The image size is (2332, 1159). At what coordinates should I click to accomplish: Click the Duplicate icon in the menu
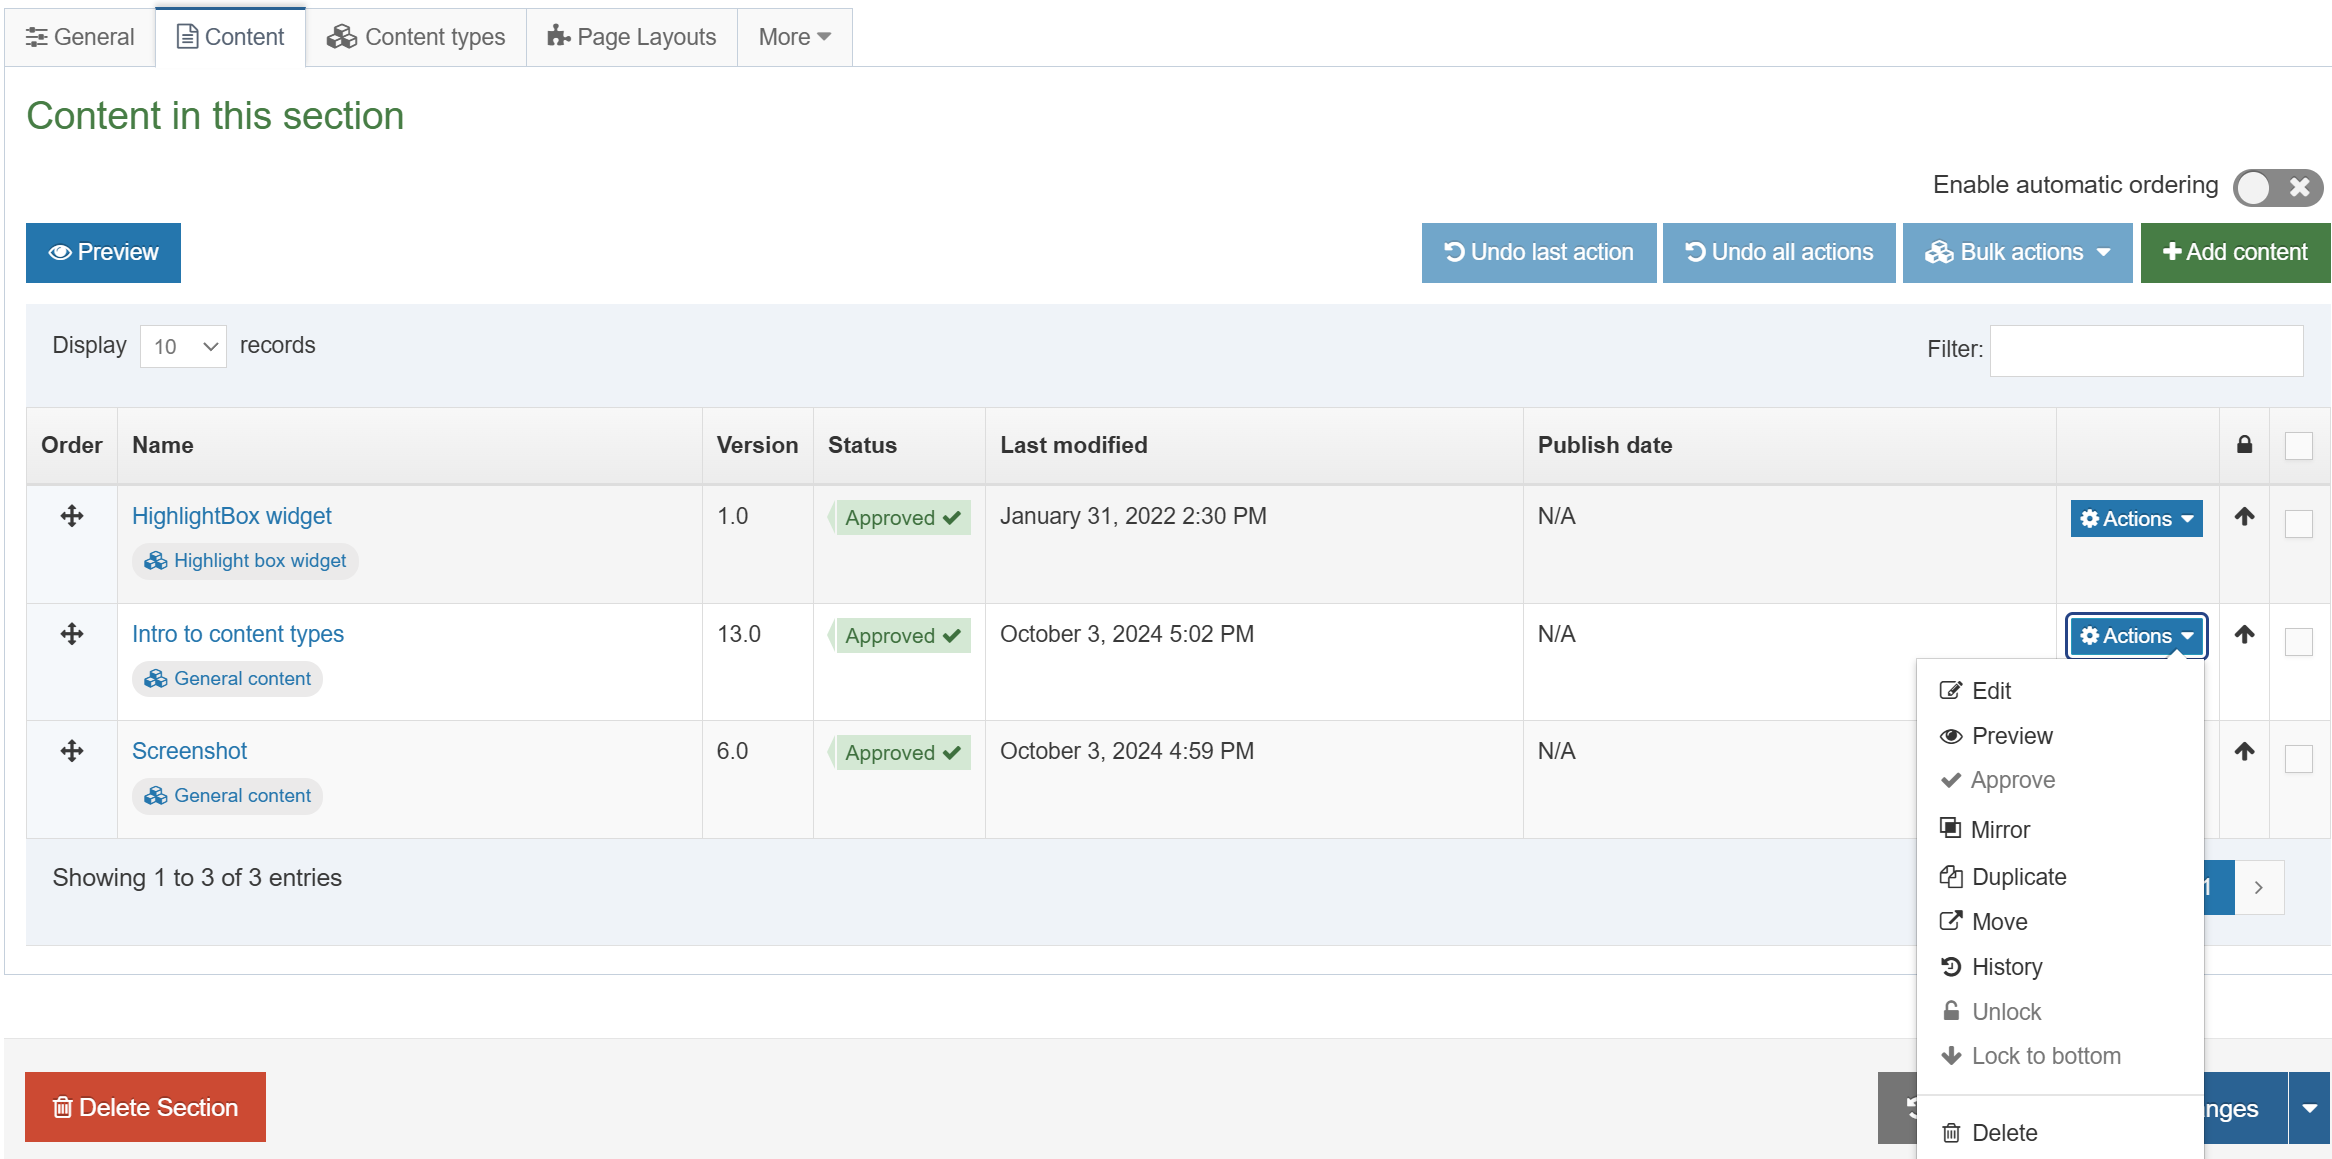(1950, 877)
